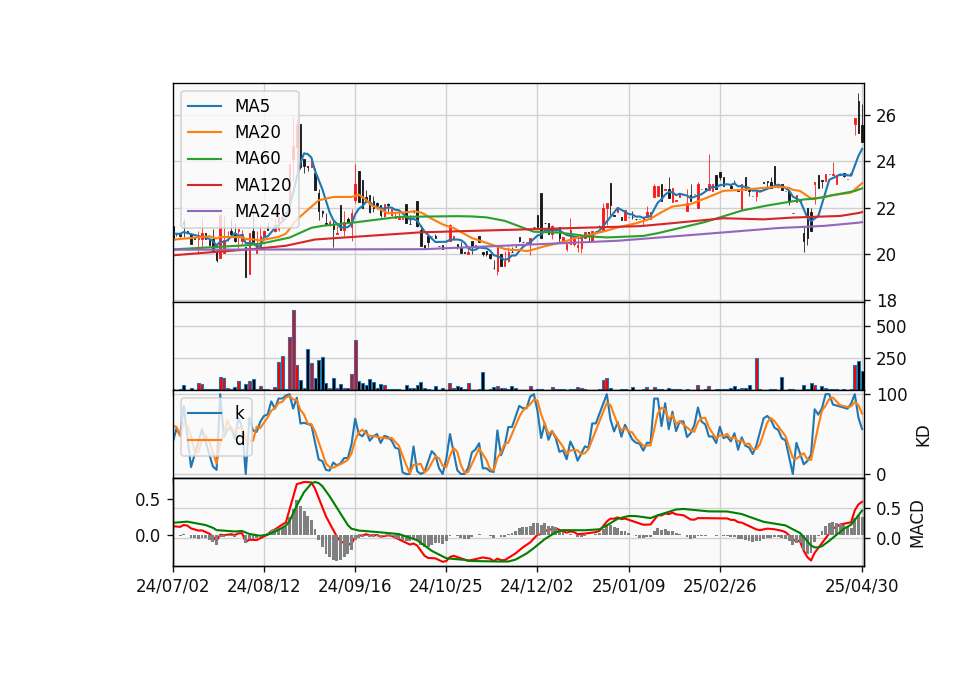Click the date label 24/10/25

click(446, 586)
